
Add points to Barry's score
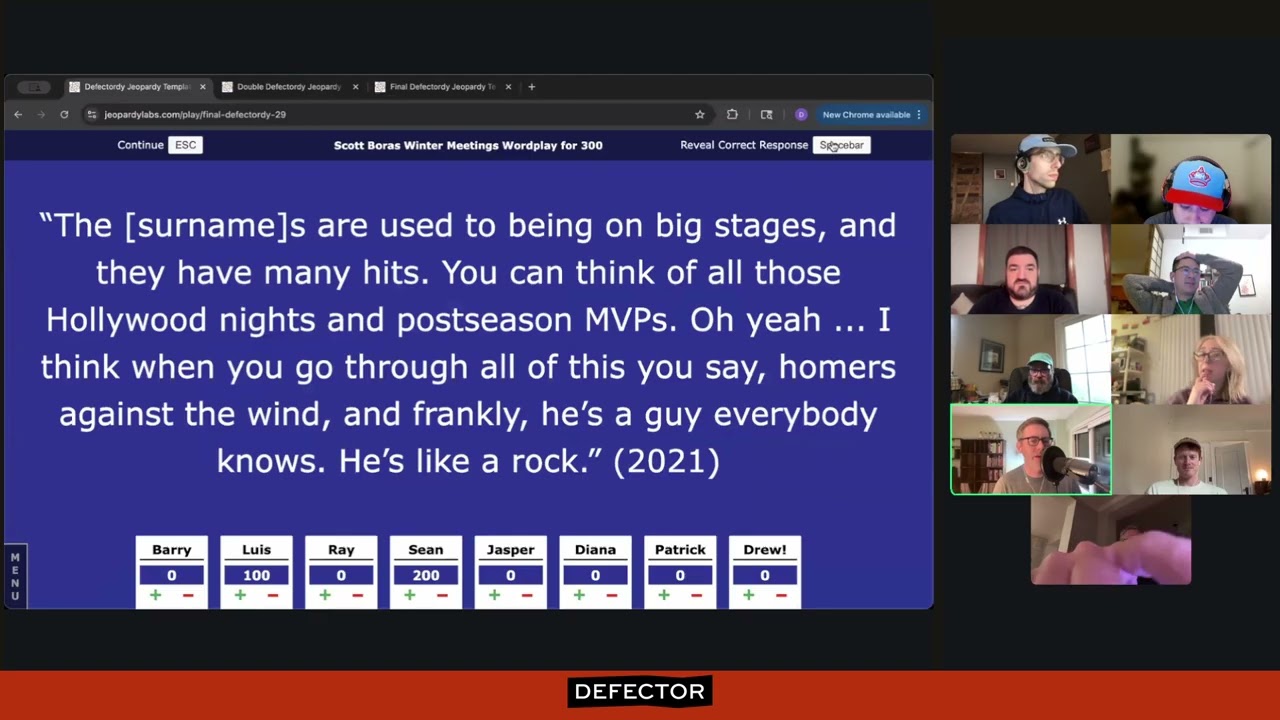tap(155, 595)
